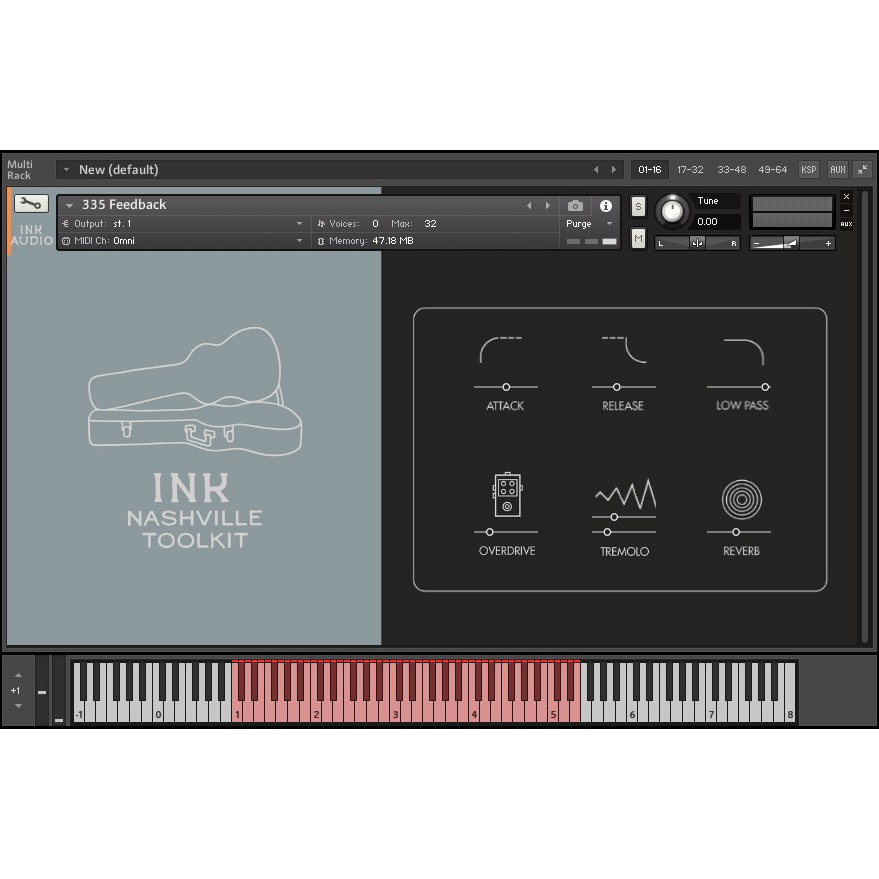The height and width of the screenshot is (879, 879).
Task: Click the Low Pass slider handle
Action: click(x=765, y=387)
